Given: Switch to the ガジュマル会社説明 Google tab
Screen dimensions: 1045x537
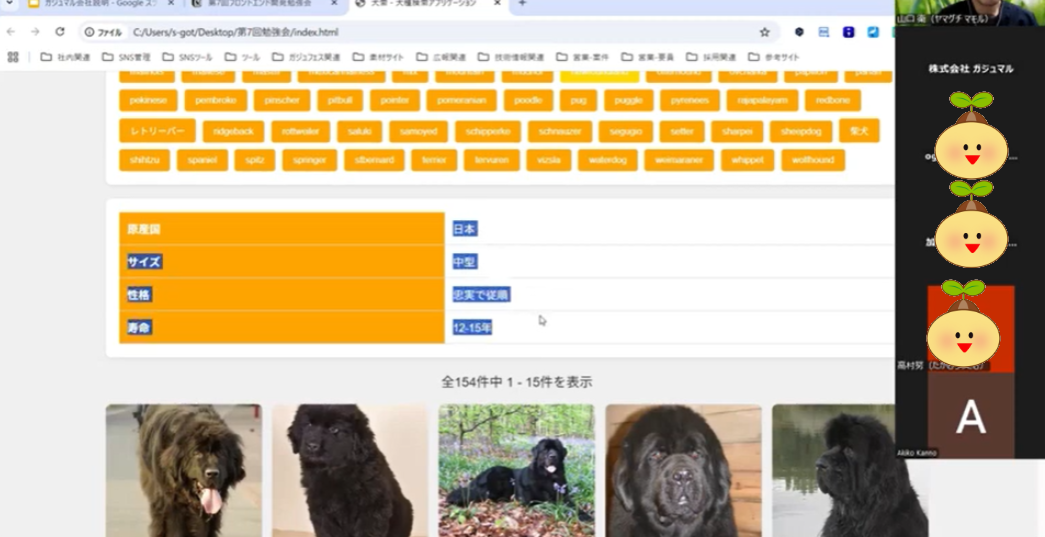Looking at the screenshot, I should coord(101,3).
